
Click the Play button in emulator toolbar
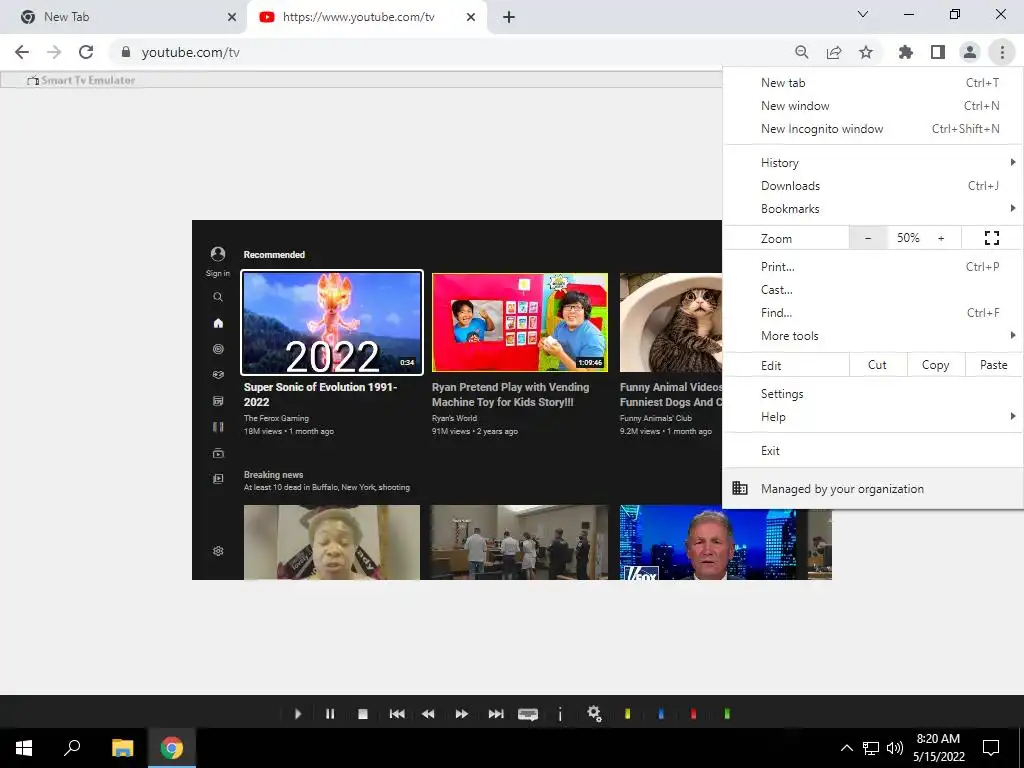(298, 714)
